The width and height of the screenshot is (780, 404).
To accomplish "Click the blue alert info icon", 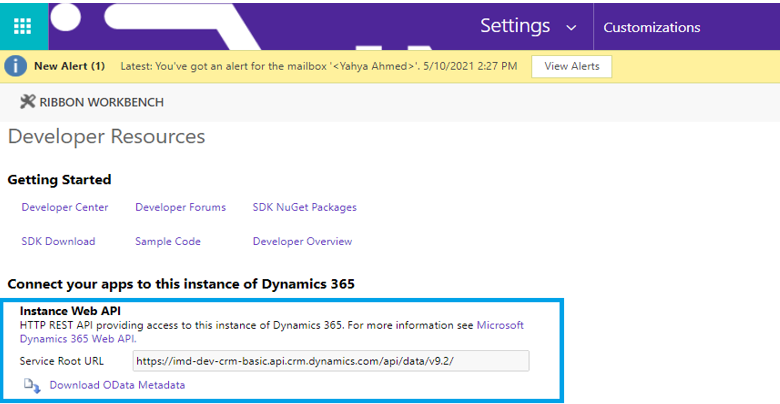I will [x=15, y=66].
